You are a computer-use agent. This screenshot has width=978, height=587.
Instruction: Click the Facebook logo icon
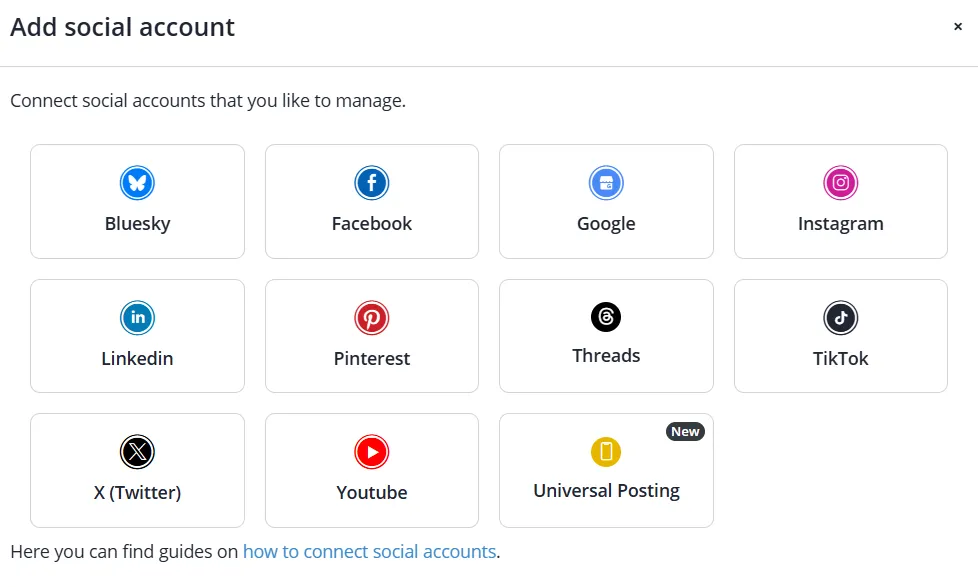pyautogui.click(x=371, y=183)
